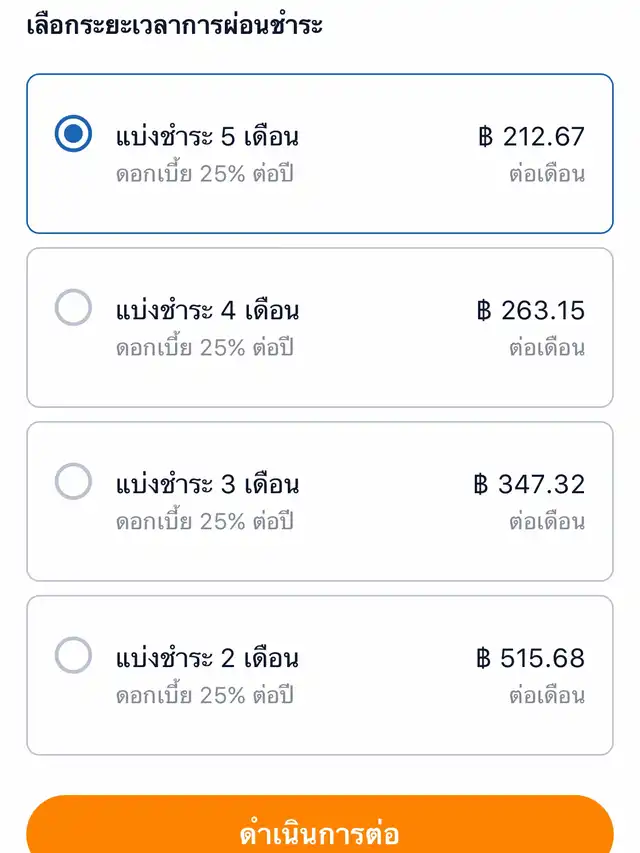The width and height of the screenshot is (640, 853).
Task: Pick the 2-month installment radio button
Action: pos(73,656)
